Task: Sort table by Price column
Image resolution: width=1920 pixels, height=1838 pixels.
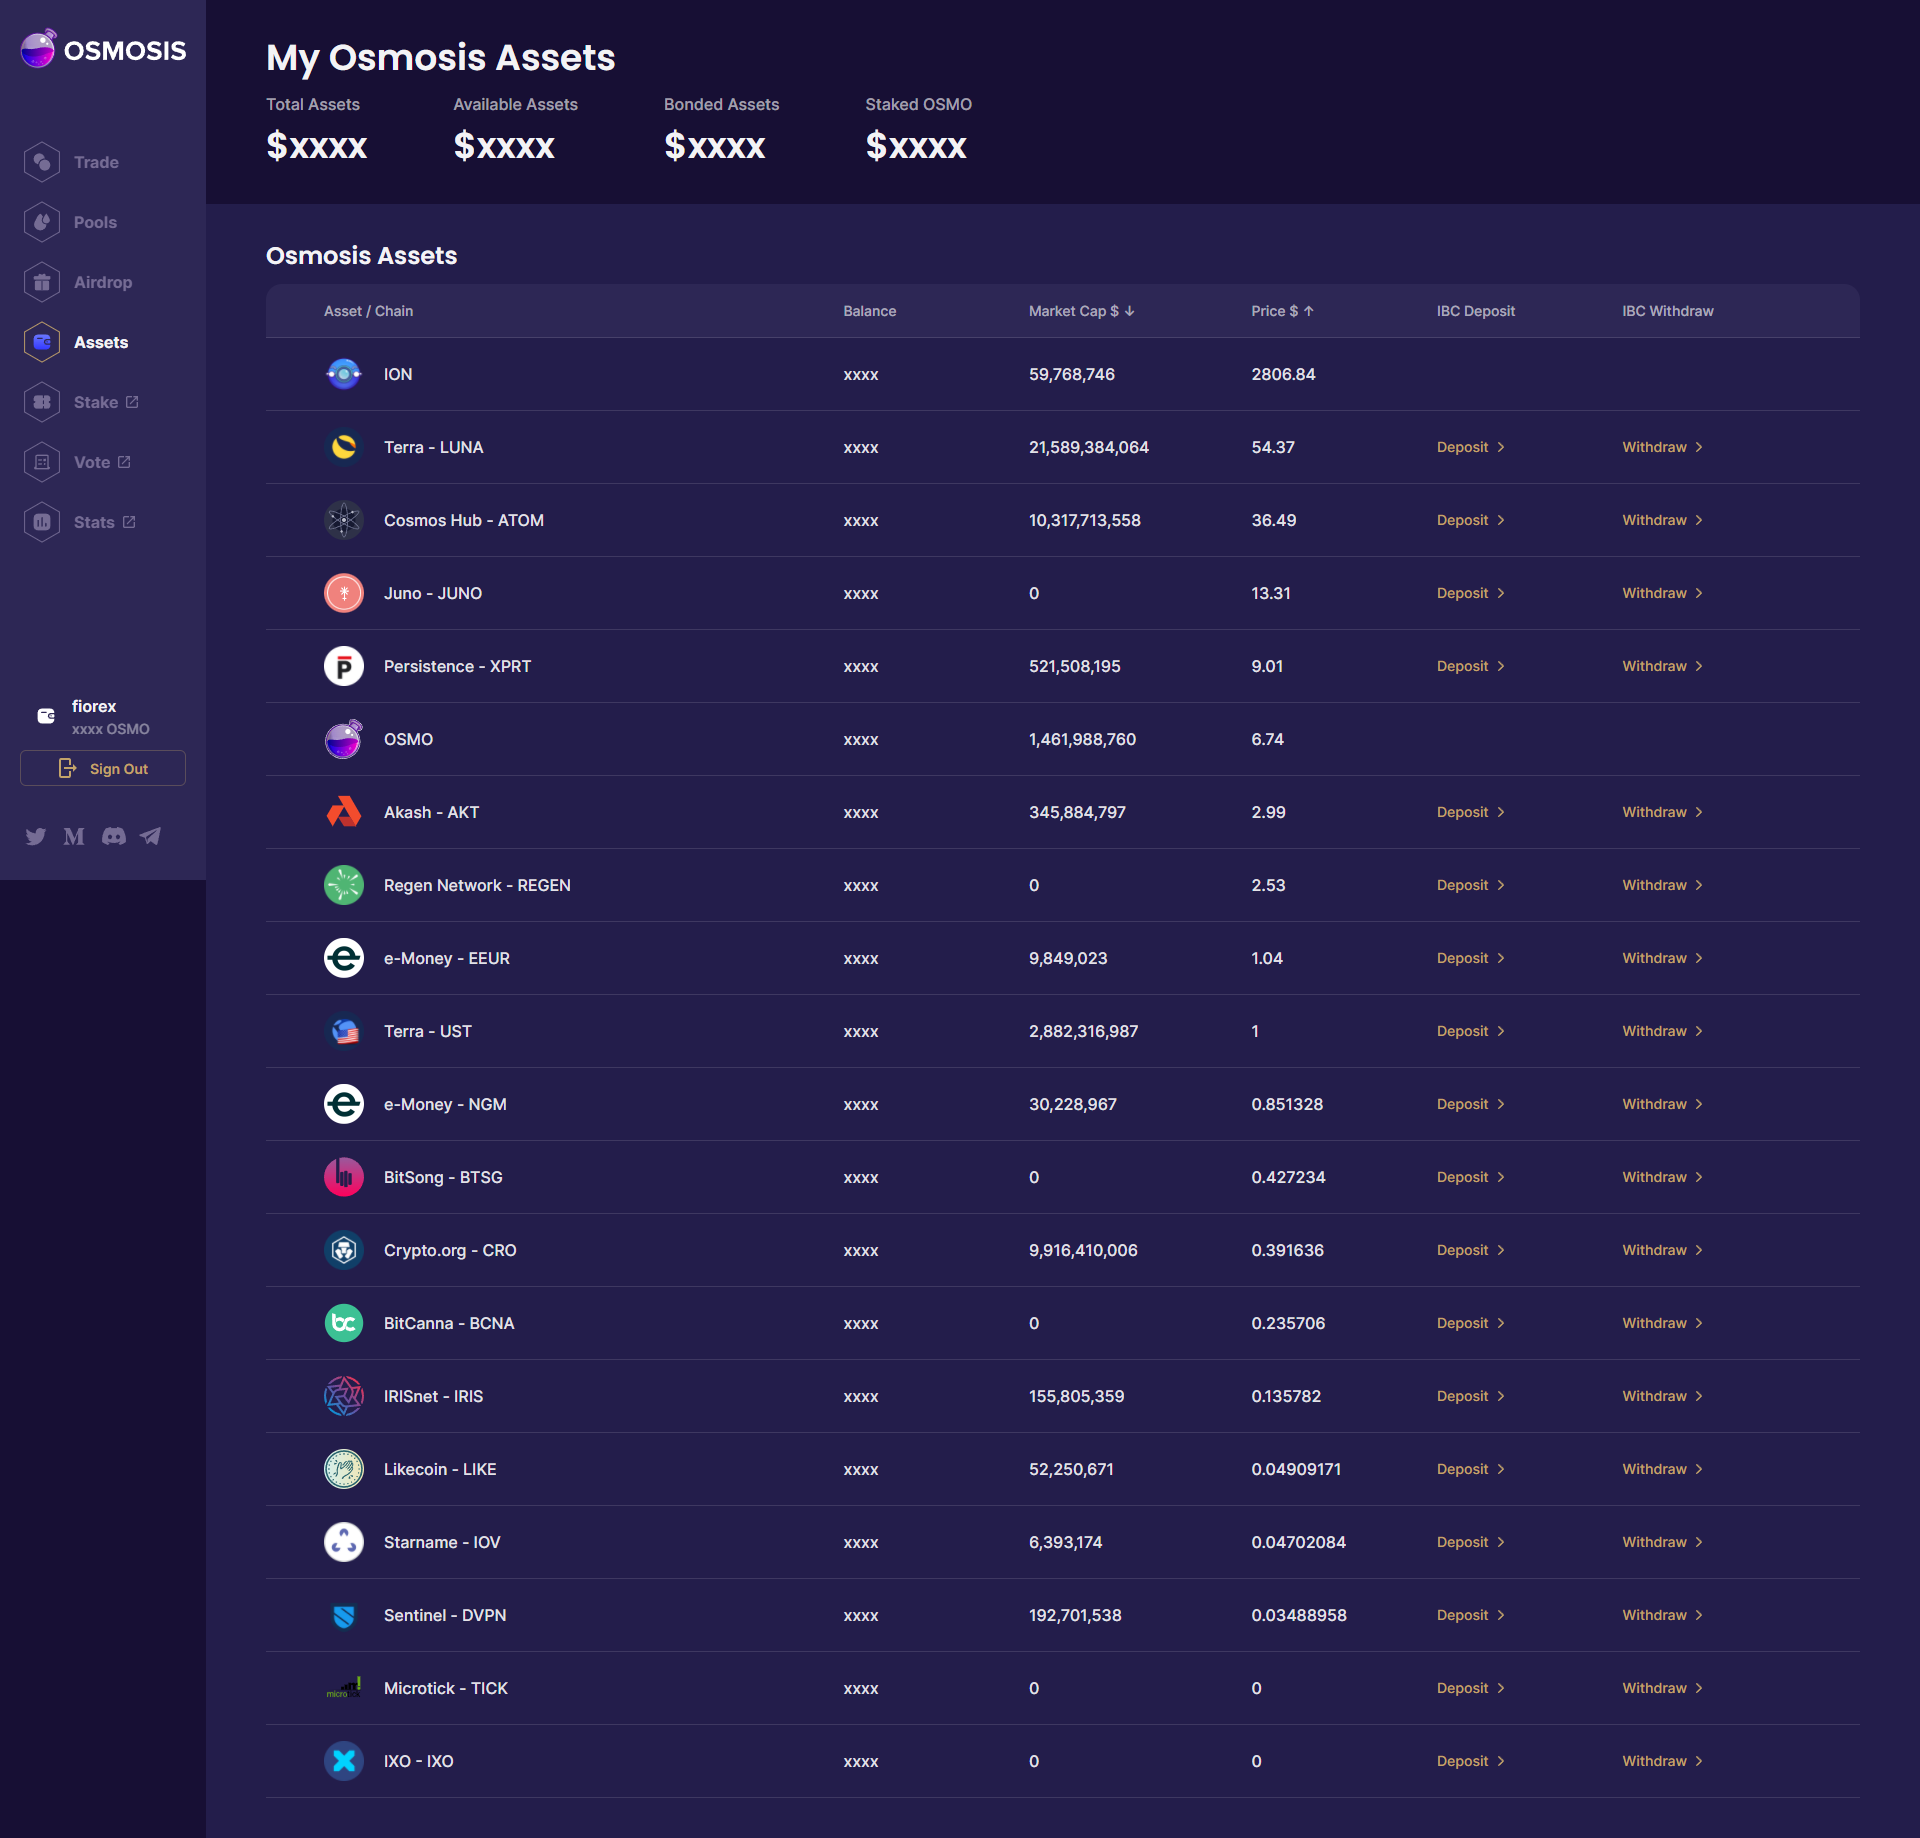Action: (x=1281, y=311)
